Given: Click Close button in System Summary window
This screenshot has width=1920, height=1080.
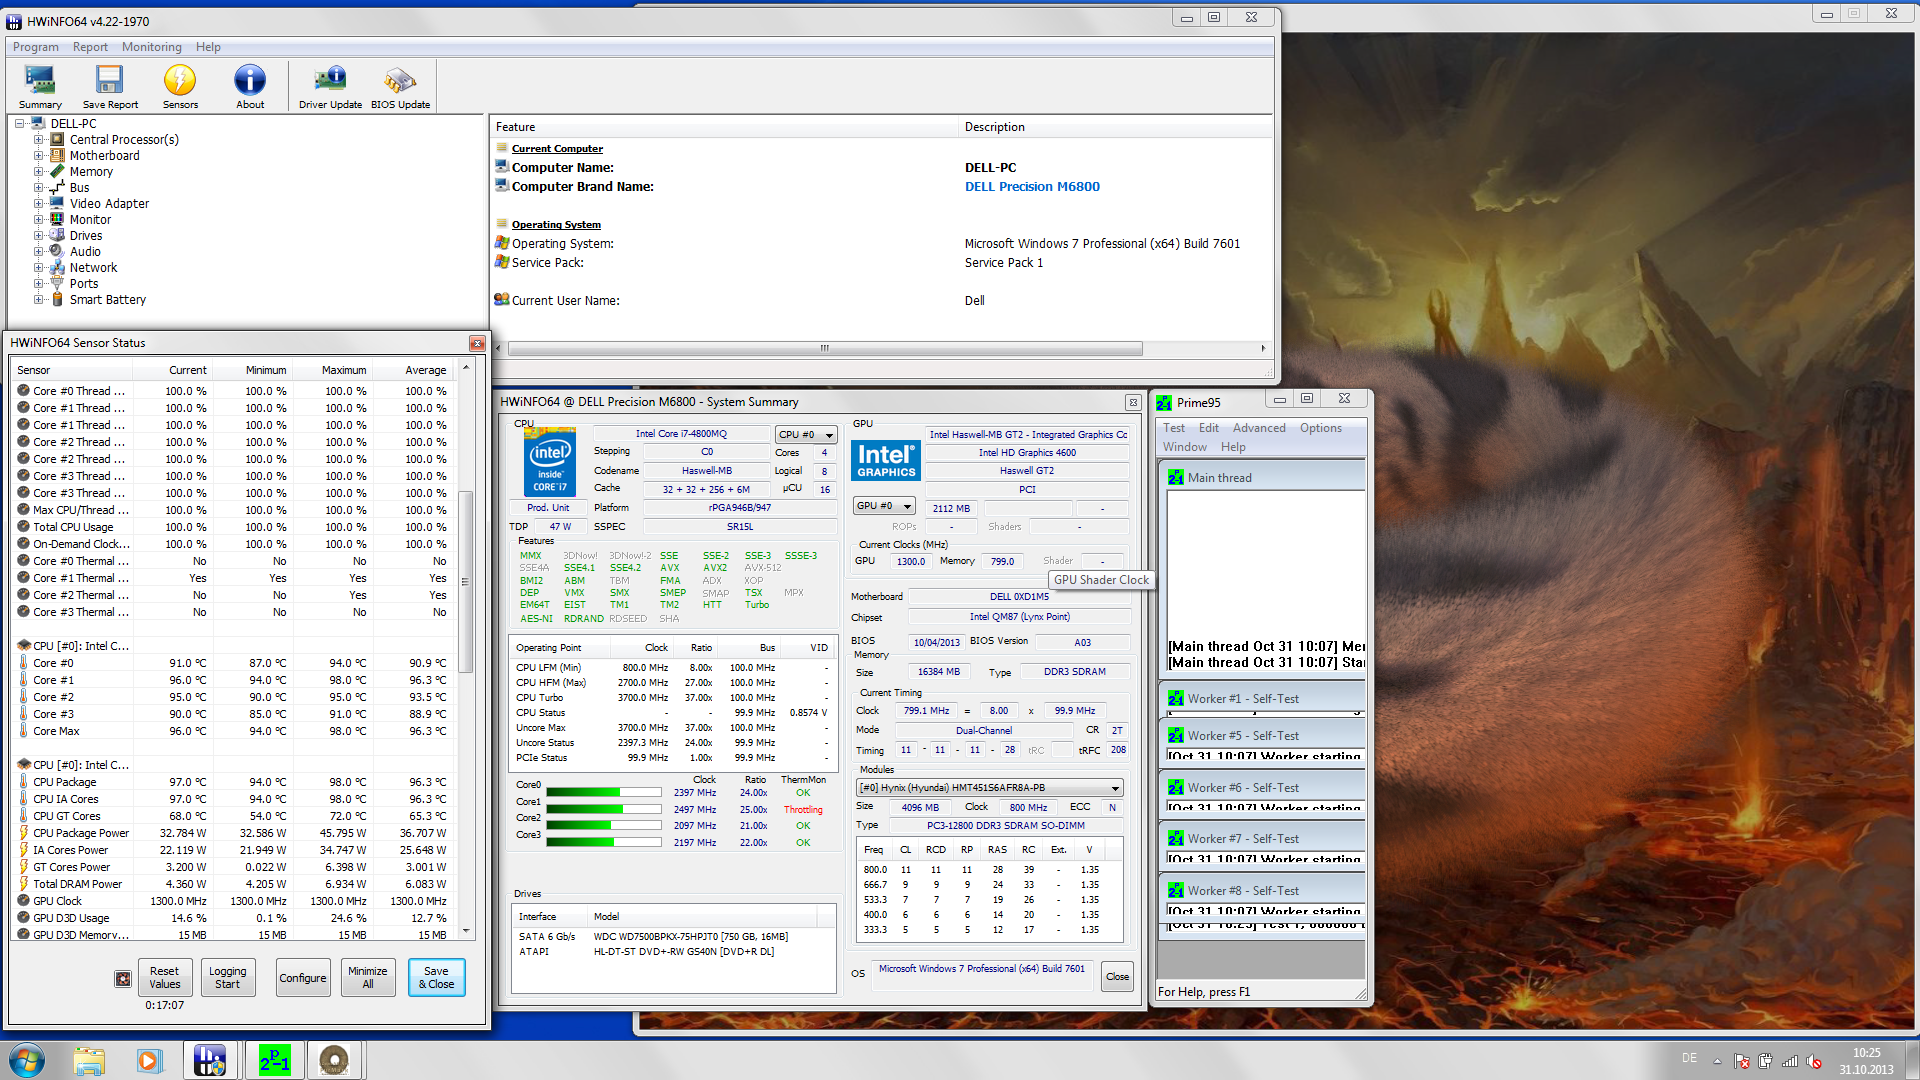Looking at the screenshot, I should coord(1118,977).
